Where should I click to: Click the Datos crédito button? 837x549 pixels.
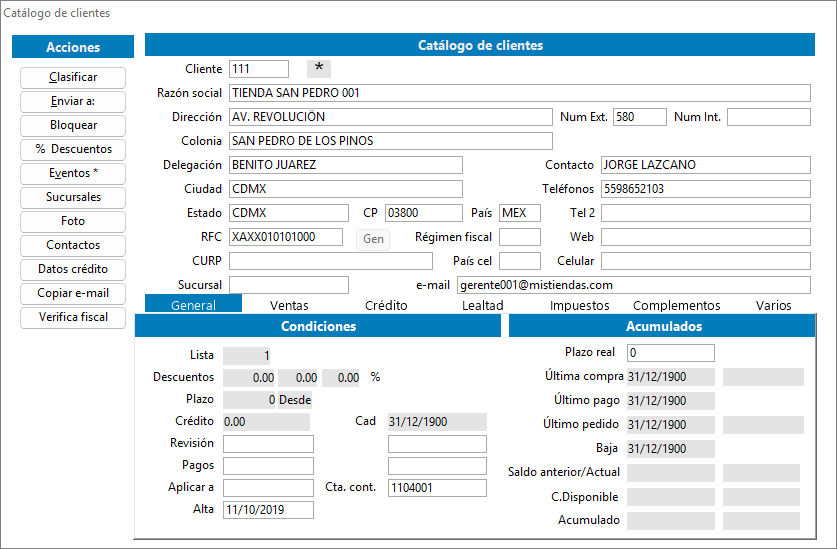(x=73, y=270)
